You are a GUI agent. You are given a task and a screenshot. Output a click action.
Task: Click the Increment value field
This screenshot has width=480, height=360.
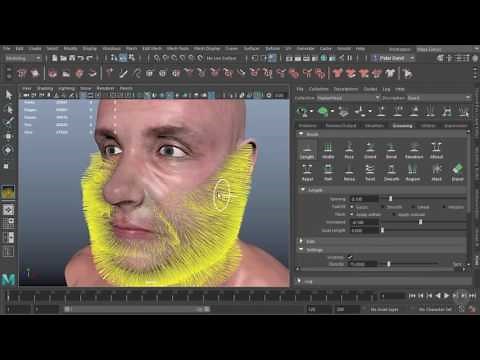coord(364,222)
